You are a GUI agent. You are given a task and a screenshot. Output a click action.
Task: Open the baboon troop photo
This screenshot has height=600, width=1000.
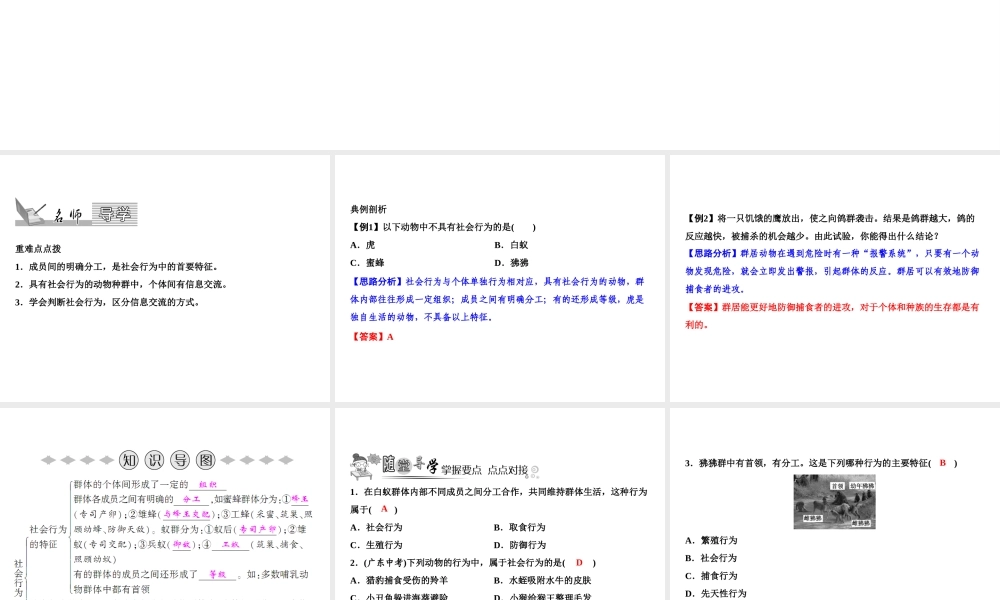[834, 502]
